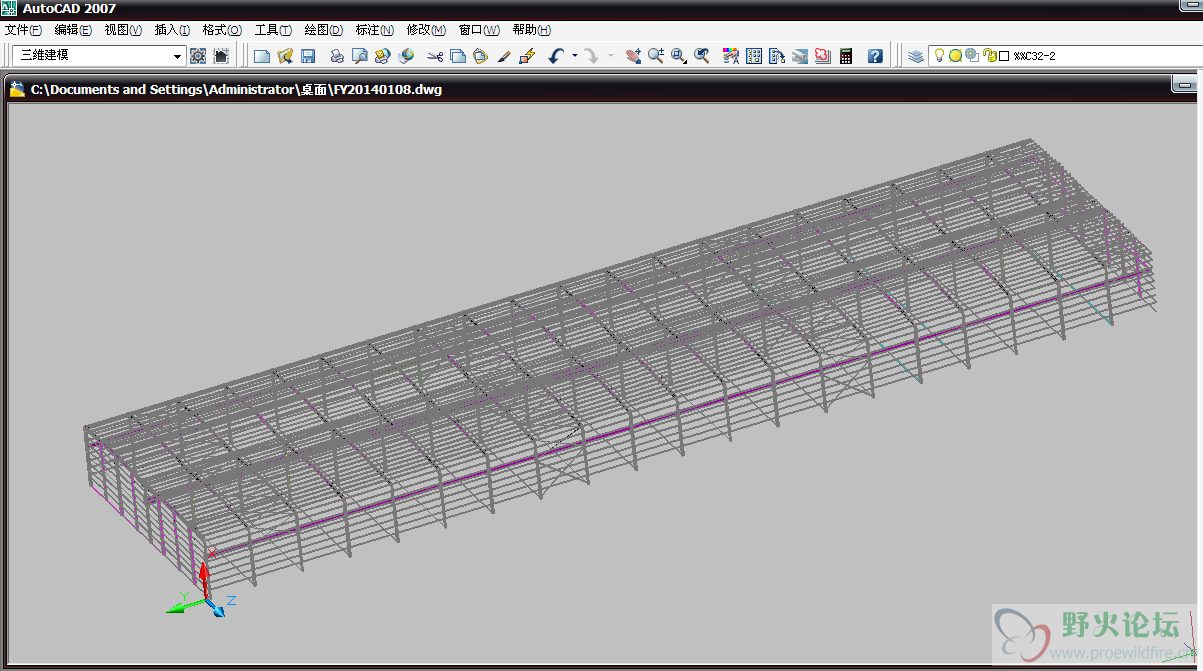Open the 编辑(E) menu
Screen dimensions: 1203x671
coord(73,30)
